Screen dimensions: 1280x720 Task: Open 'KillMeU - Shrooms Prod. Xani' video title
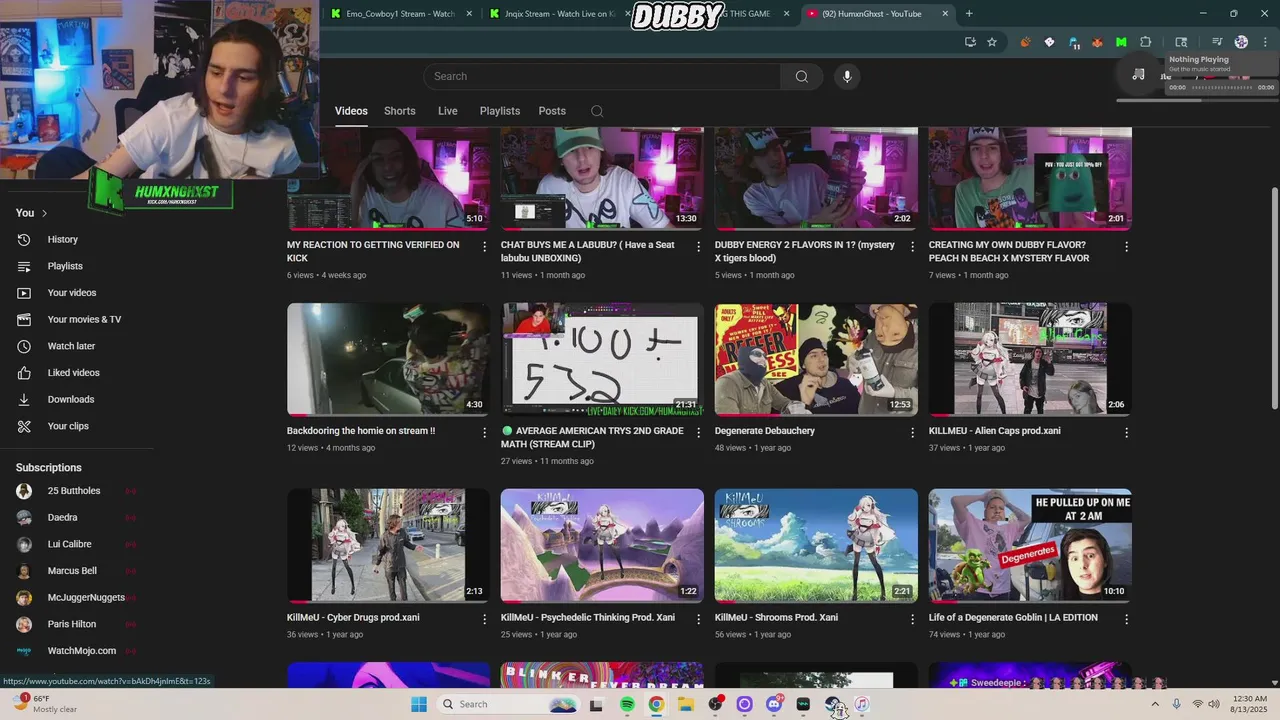tap(777, 618)
